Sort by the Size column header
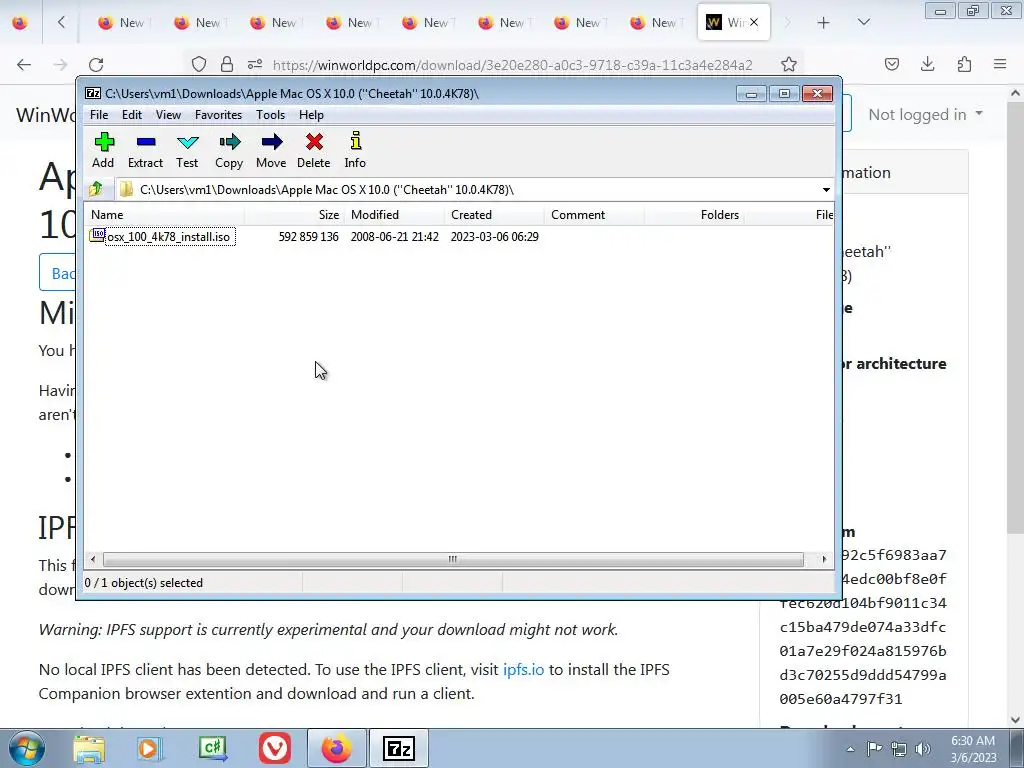 (x=295, y=215)
